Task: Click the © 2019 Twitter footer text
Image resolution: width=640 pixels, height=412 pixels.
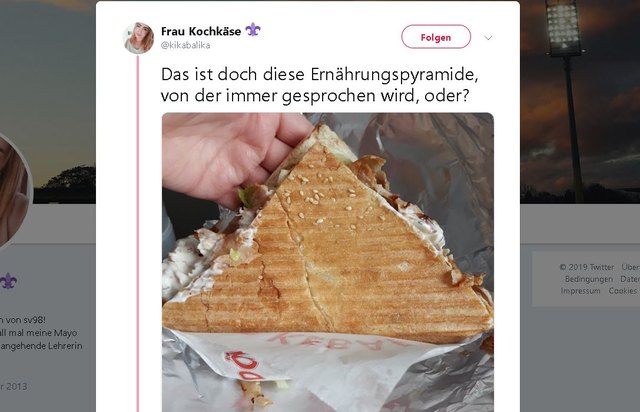Action: (587, 267)
